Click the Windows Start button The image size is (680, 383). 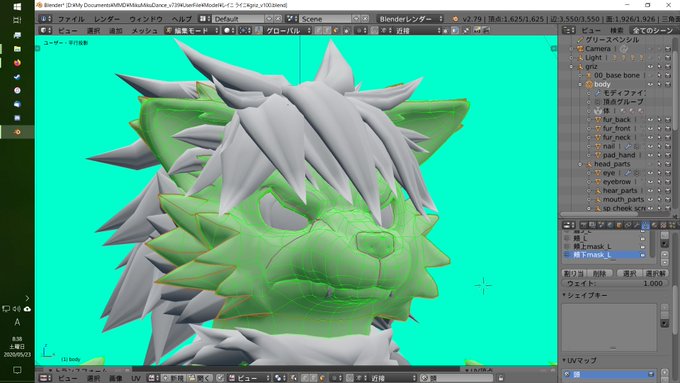click(17, 7)
